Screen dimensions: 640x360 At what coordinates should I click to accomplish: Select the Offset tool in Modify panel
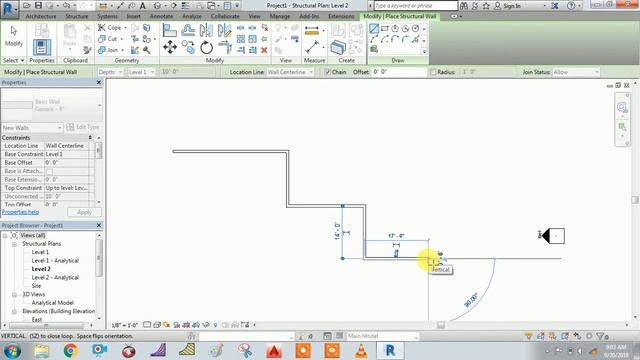click(x=188, y=30)
